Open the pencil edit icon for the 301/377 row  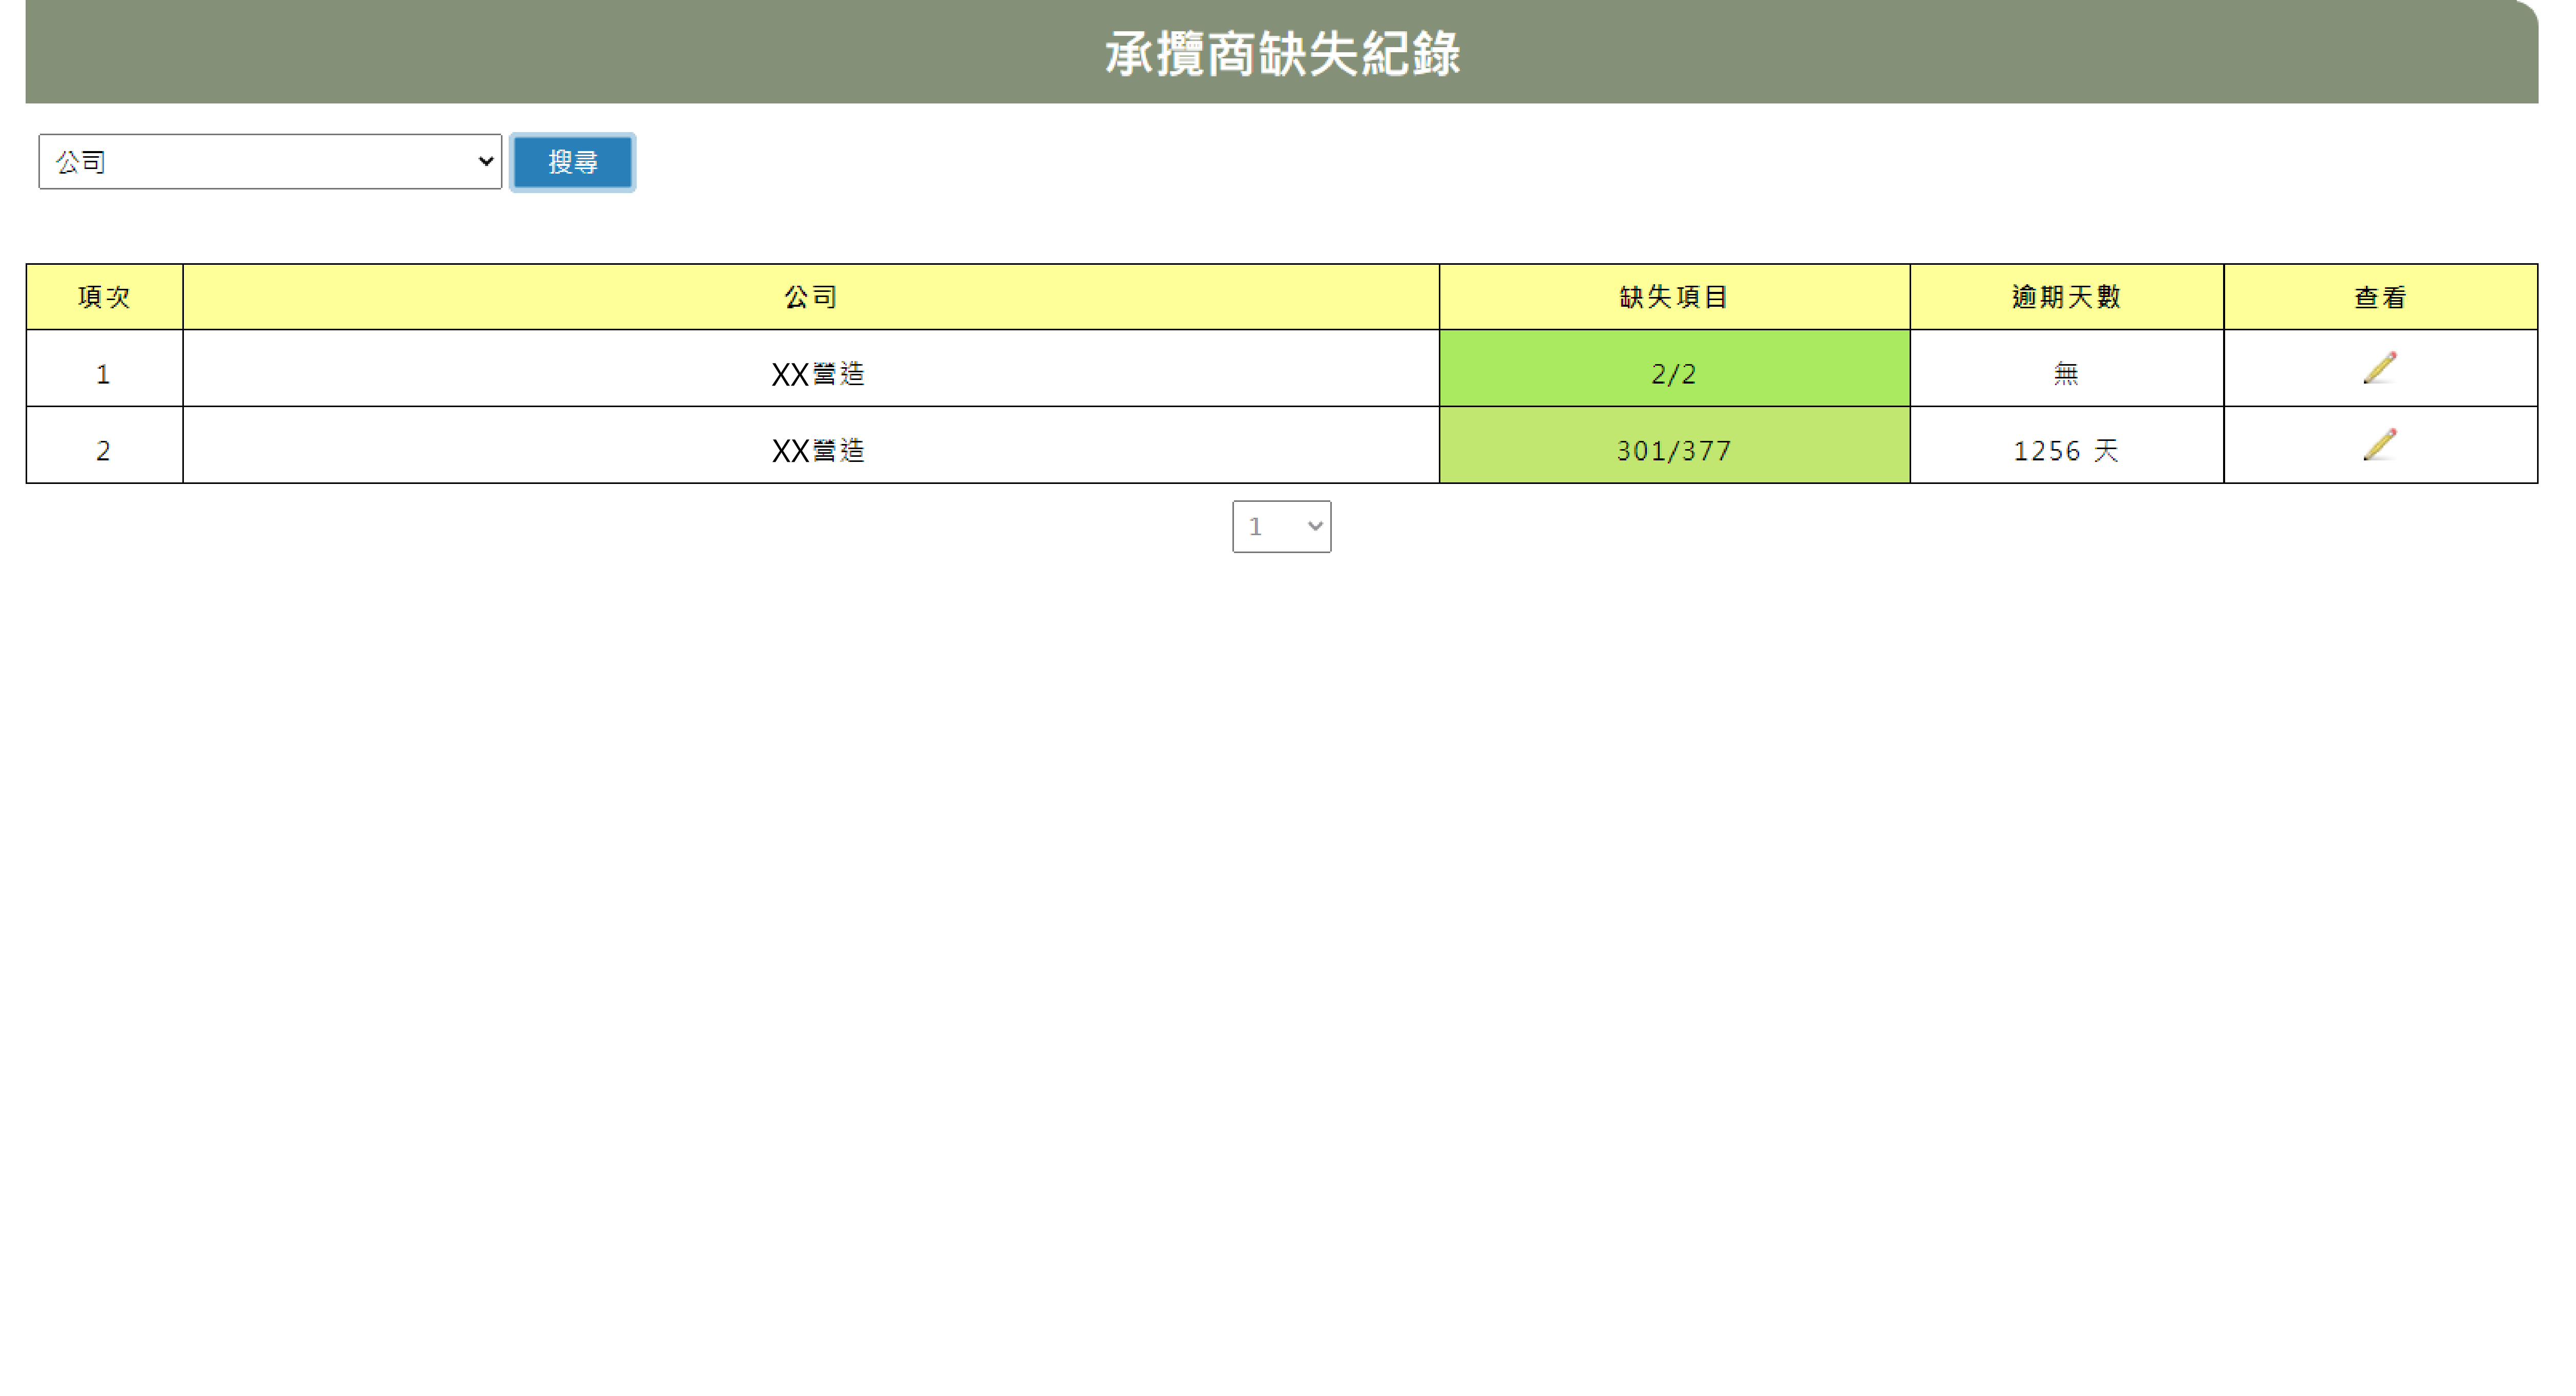pos(2380,444)
